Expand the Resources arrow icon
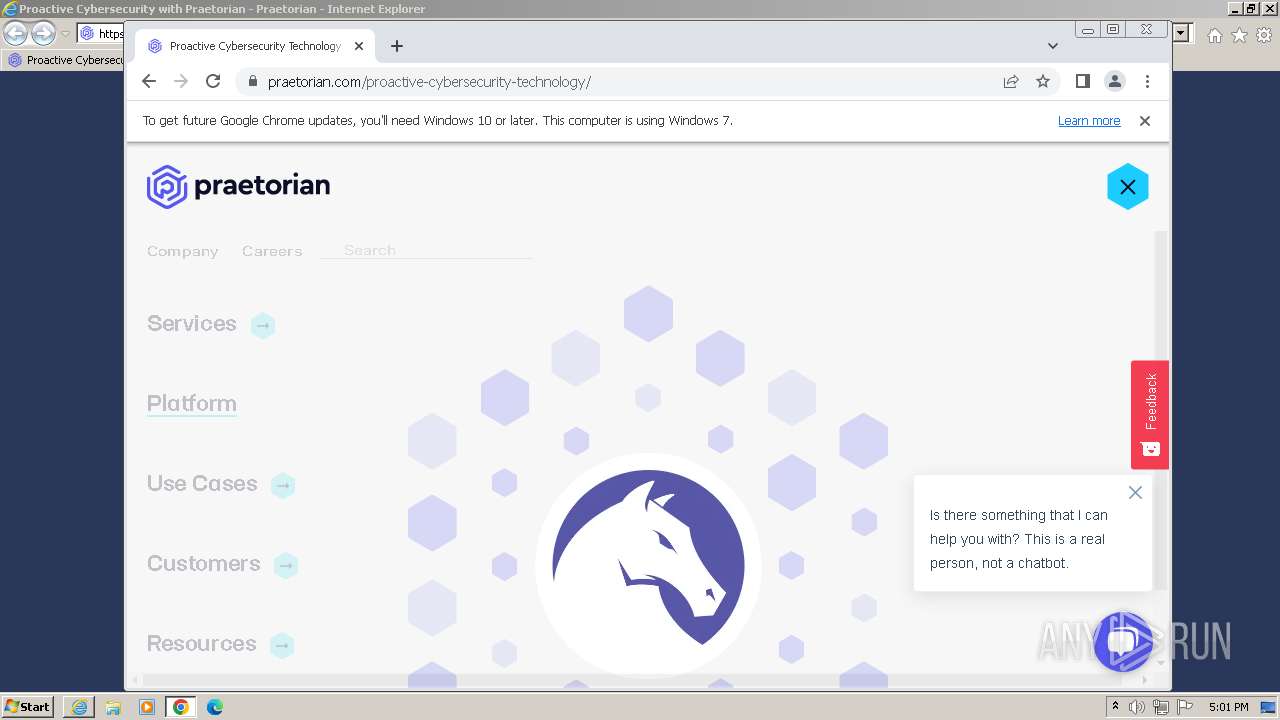Screen dimensions: 1280x720 (x=282, y=645)
